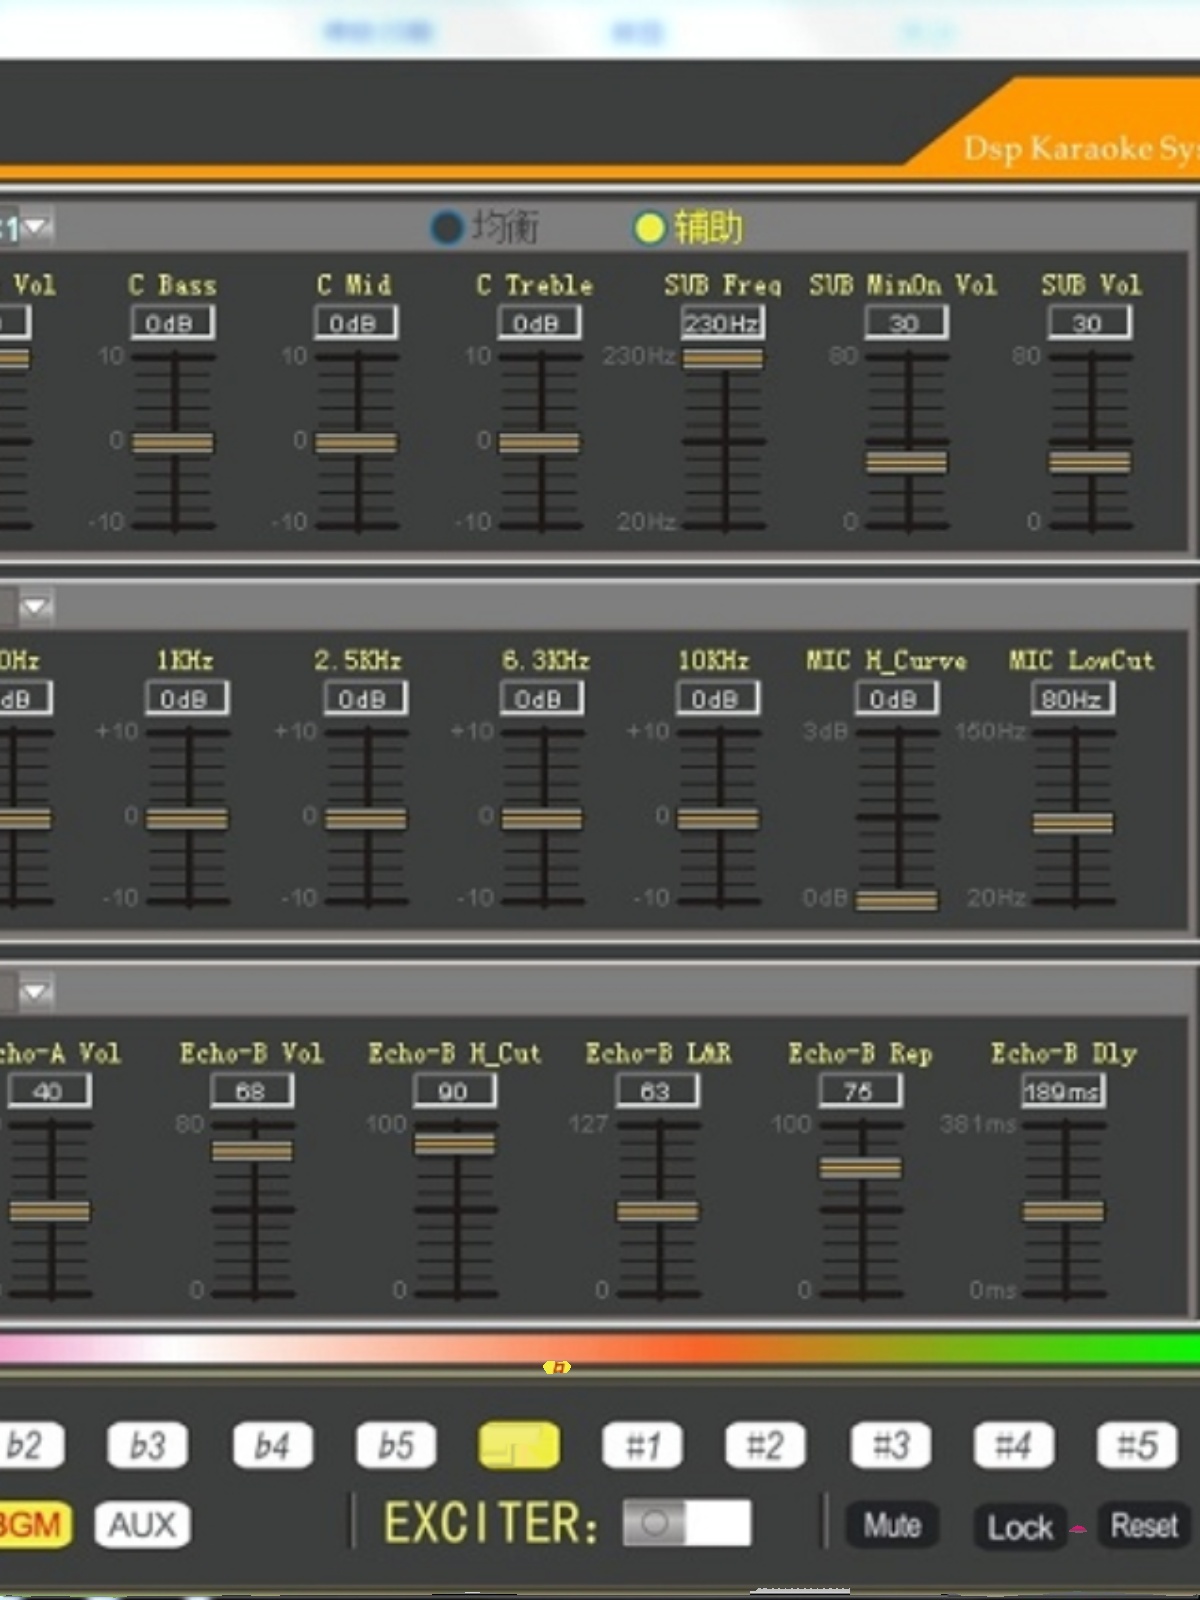Click the 2.5KHz band slider handle
The image size is (1200, 1600).
tap(366, 819)
